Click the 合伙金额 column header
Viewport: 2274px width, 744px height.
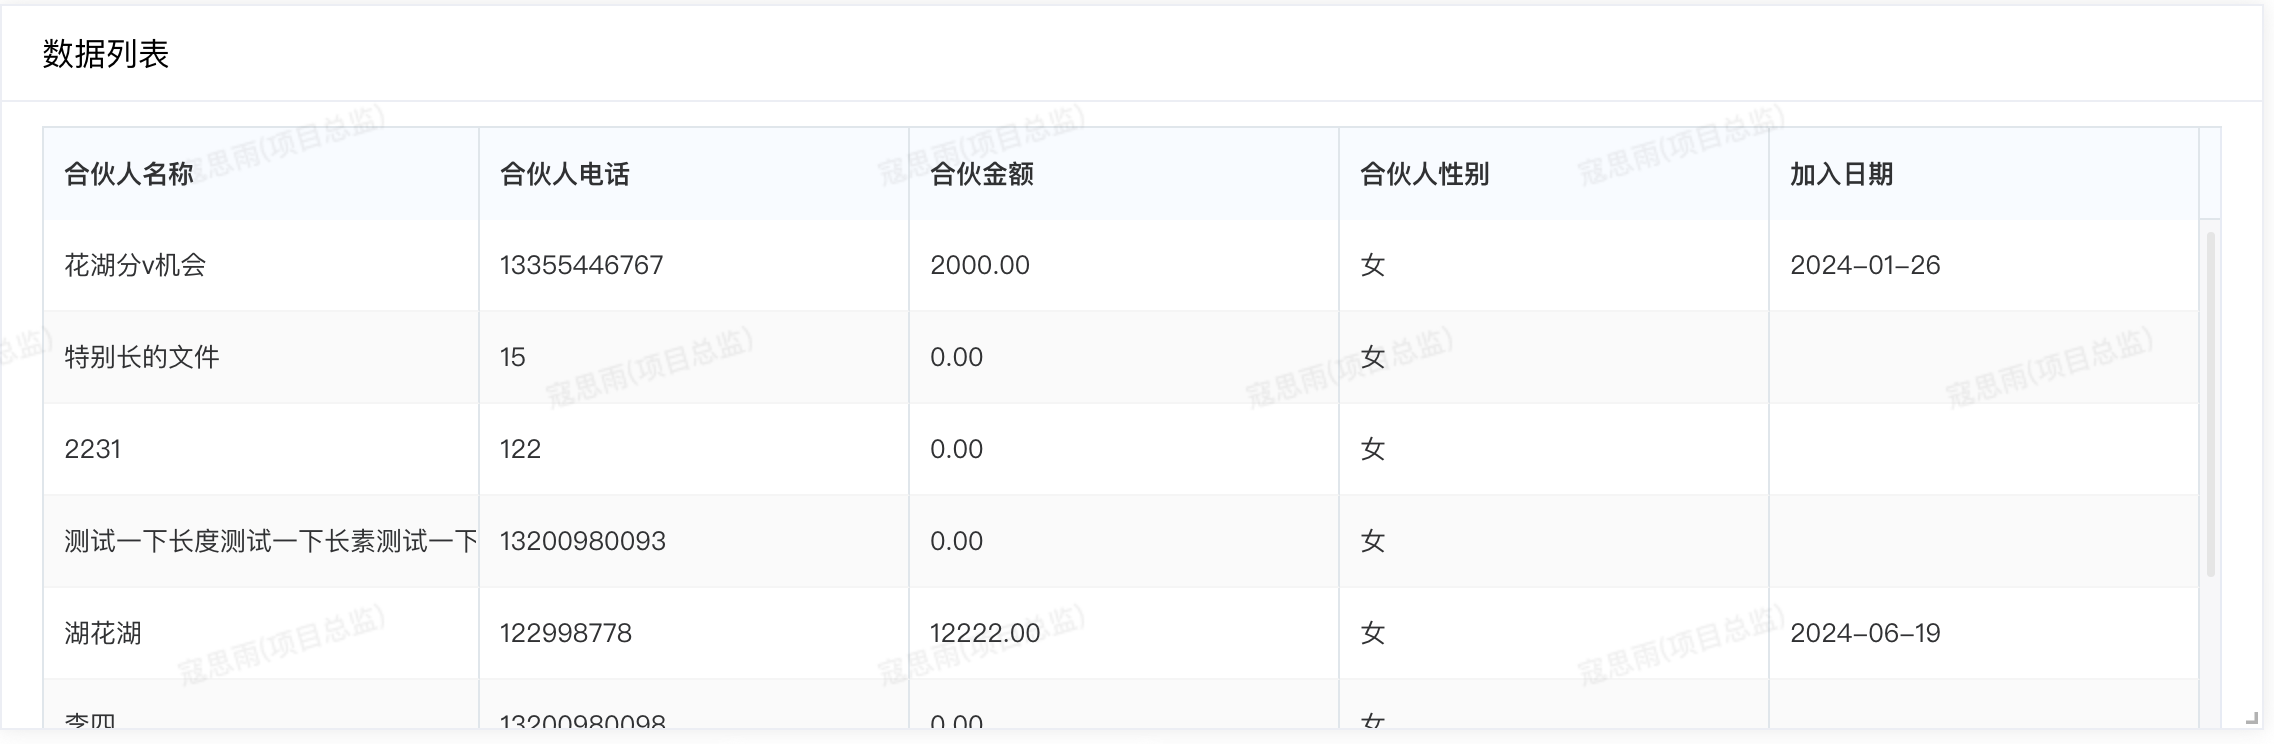click(982, 174)
